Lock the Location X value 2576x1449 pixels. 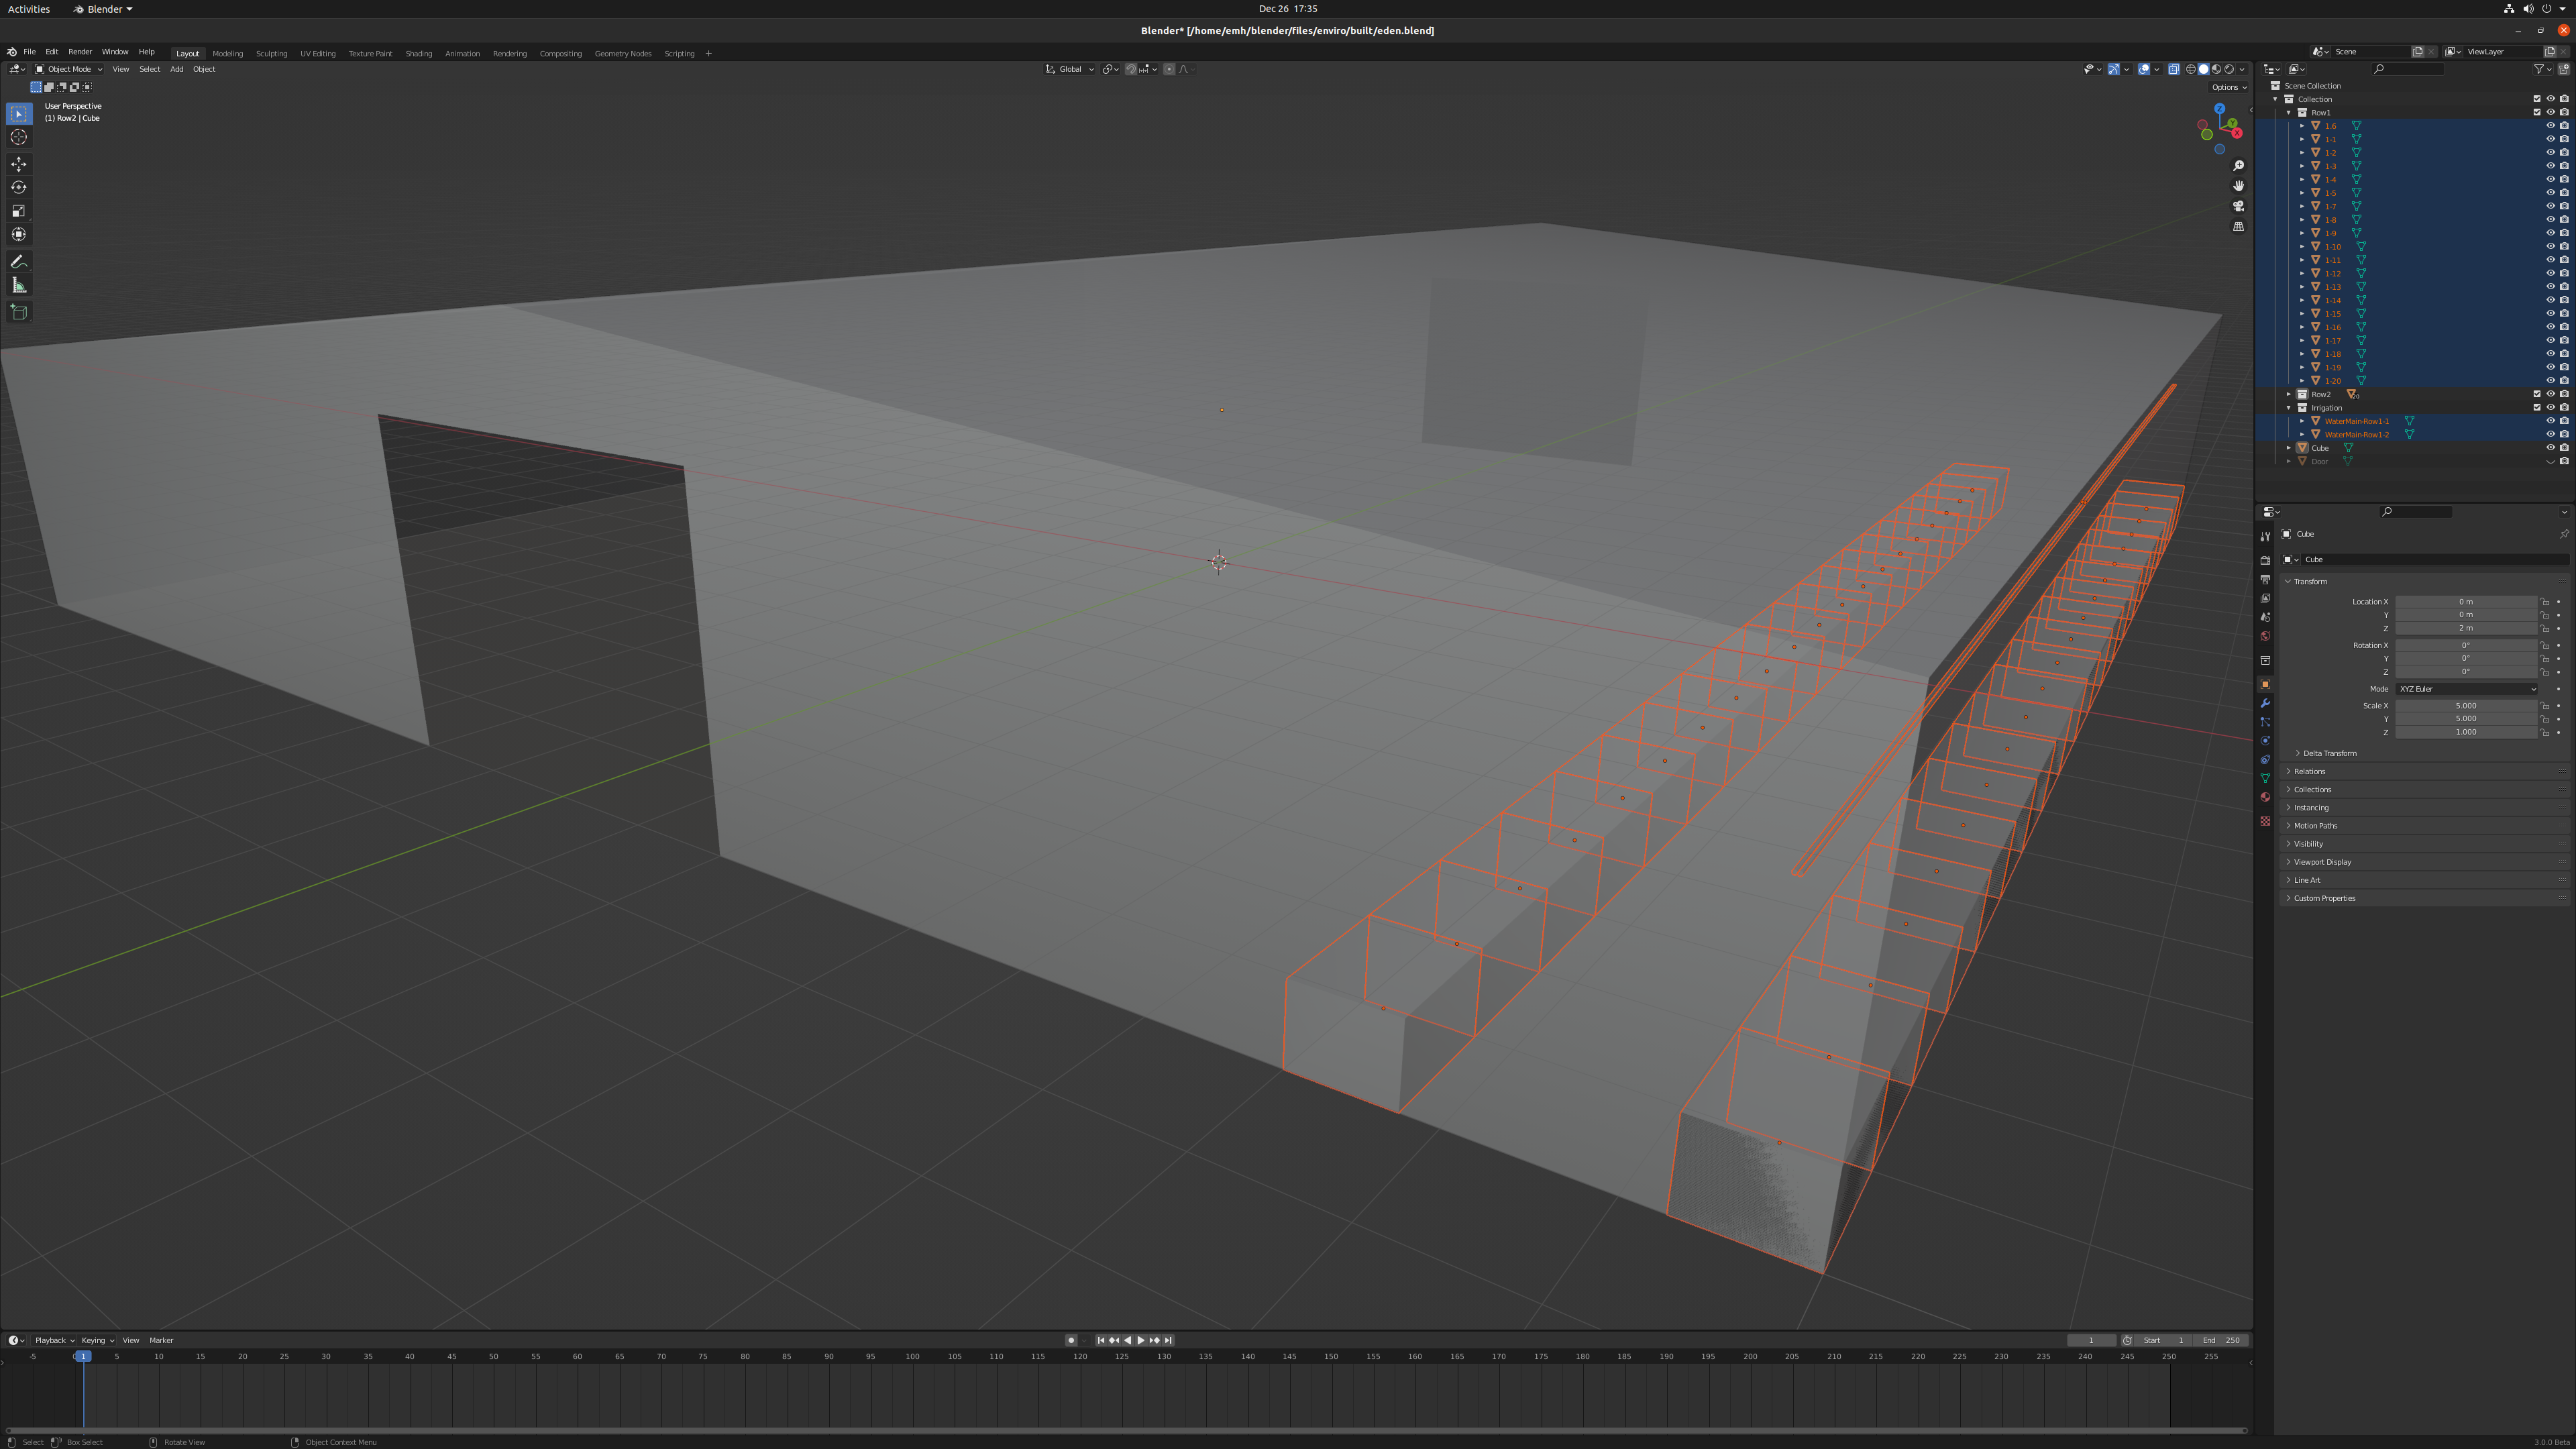[x=2545, y=602]
